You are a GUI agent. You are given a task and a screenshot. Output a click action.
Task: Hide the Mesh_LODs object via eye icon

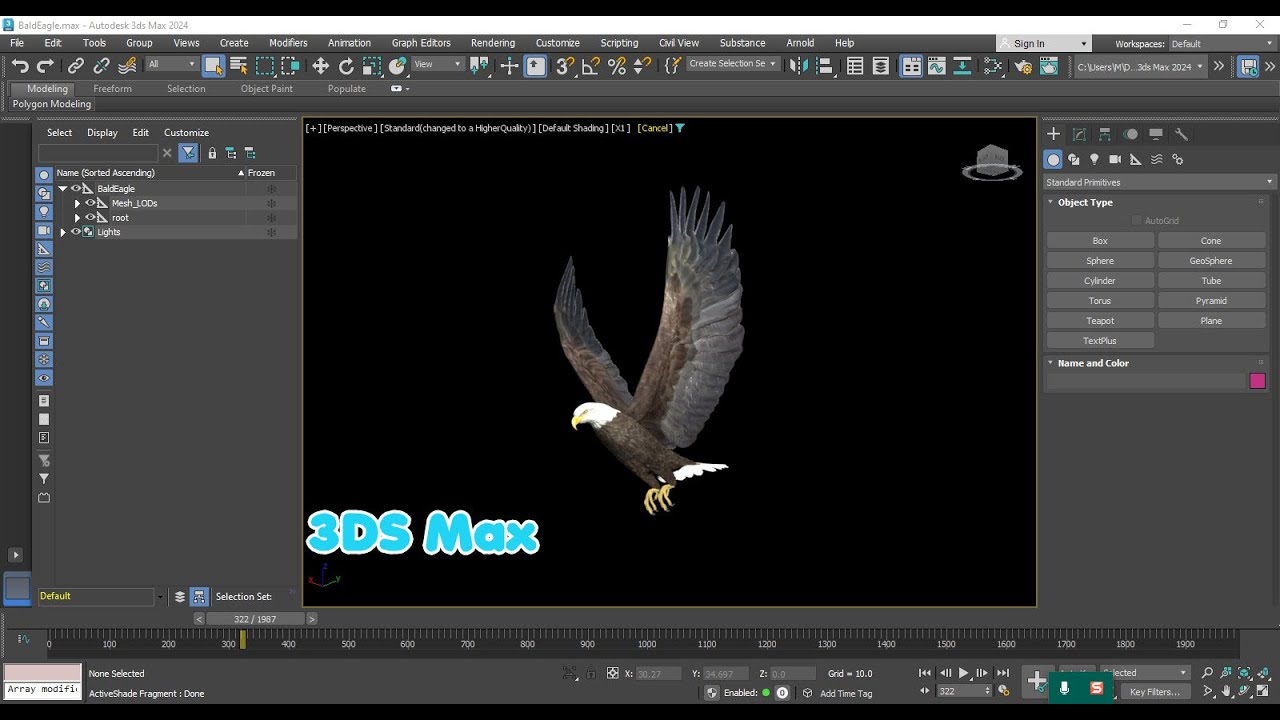[90, 203]
